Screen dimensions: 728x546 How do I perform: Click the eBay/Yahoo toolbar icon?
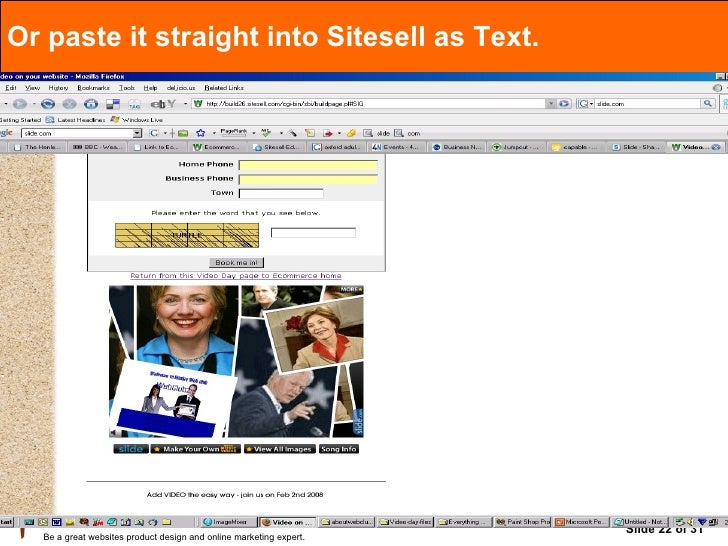point(163,104)
